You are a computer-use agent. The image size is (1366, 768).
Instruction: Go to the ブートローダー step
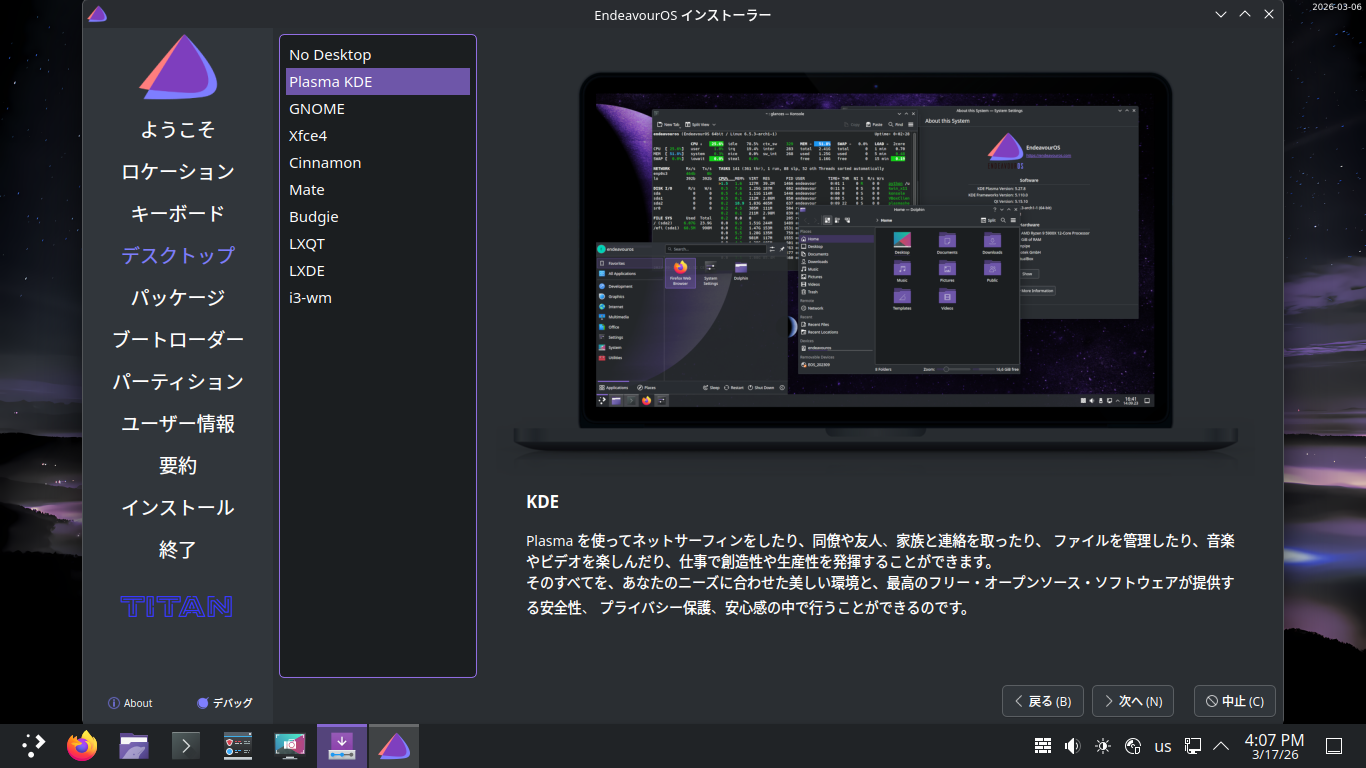[178, 340]
